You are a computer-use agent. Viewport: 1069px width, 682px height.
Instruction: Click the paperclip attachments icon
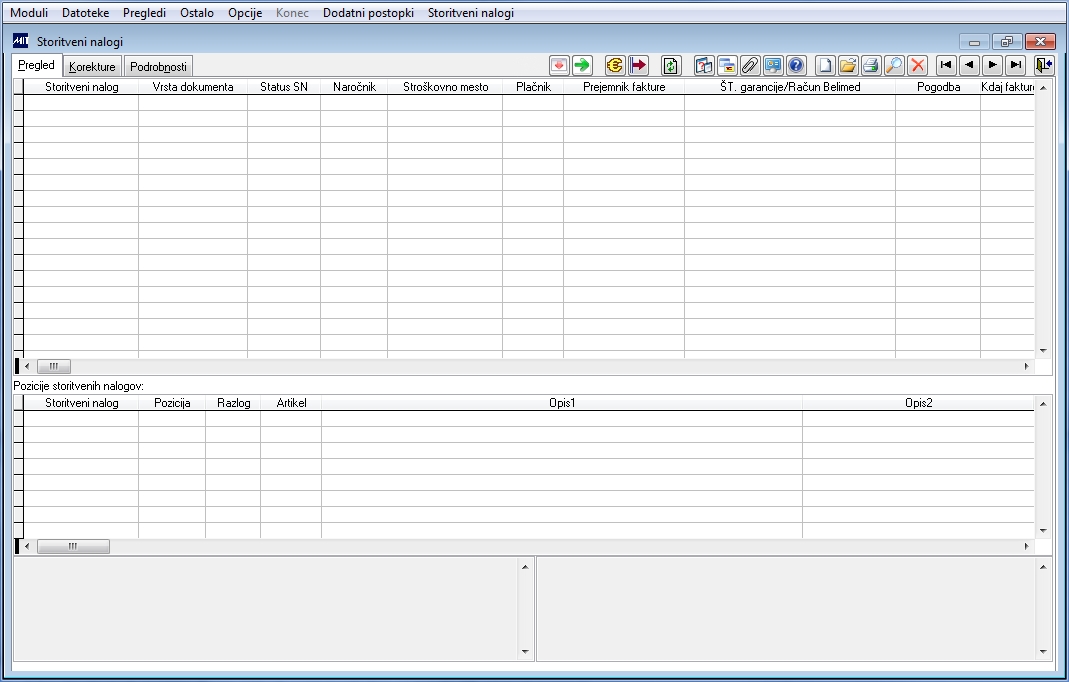click(750, 65)
